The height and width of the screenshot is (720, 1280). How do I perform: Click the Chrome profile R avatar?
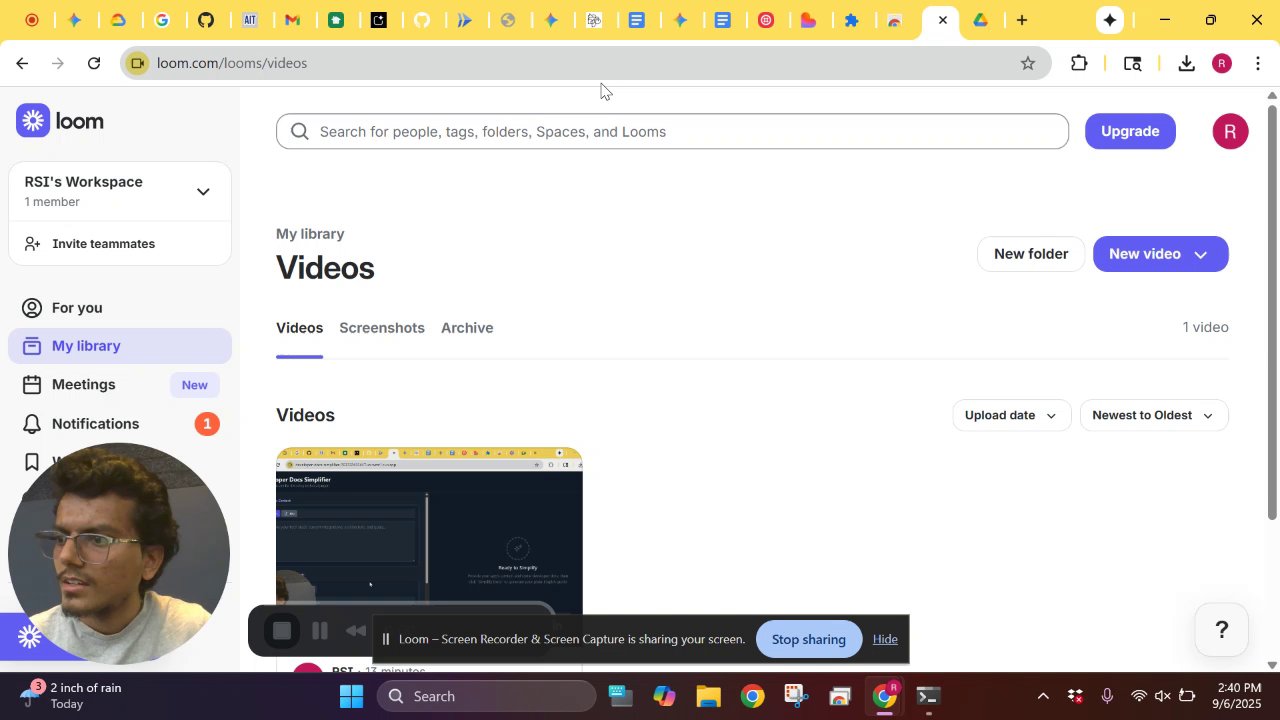pyautogui.click(x=1222, y=63)
